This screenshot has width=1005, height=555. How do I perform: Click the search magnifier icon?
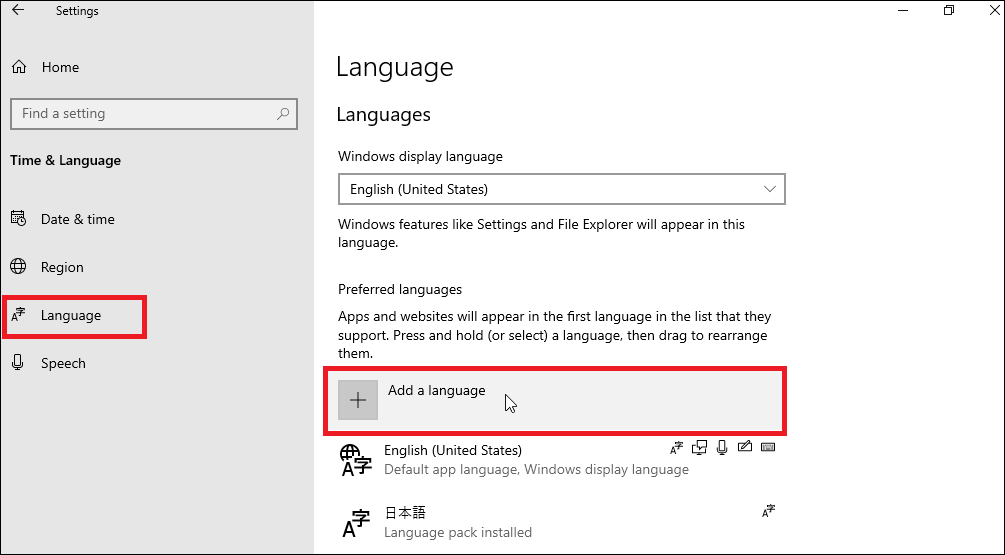[284, 114]
